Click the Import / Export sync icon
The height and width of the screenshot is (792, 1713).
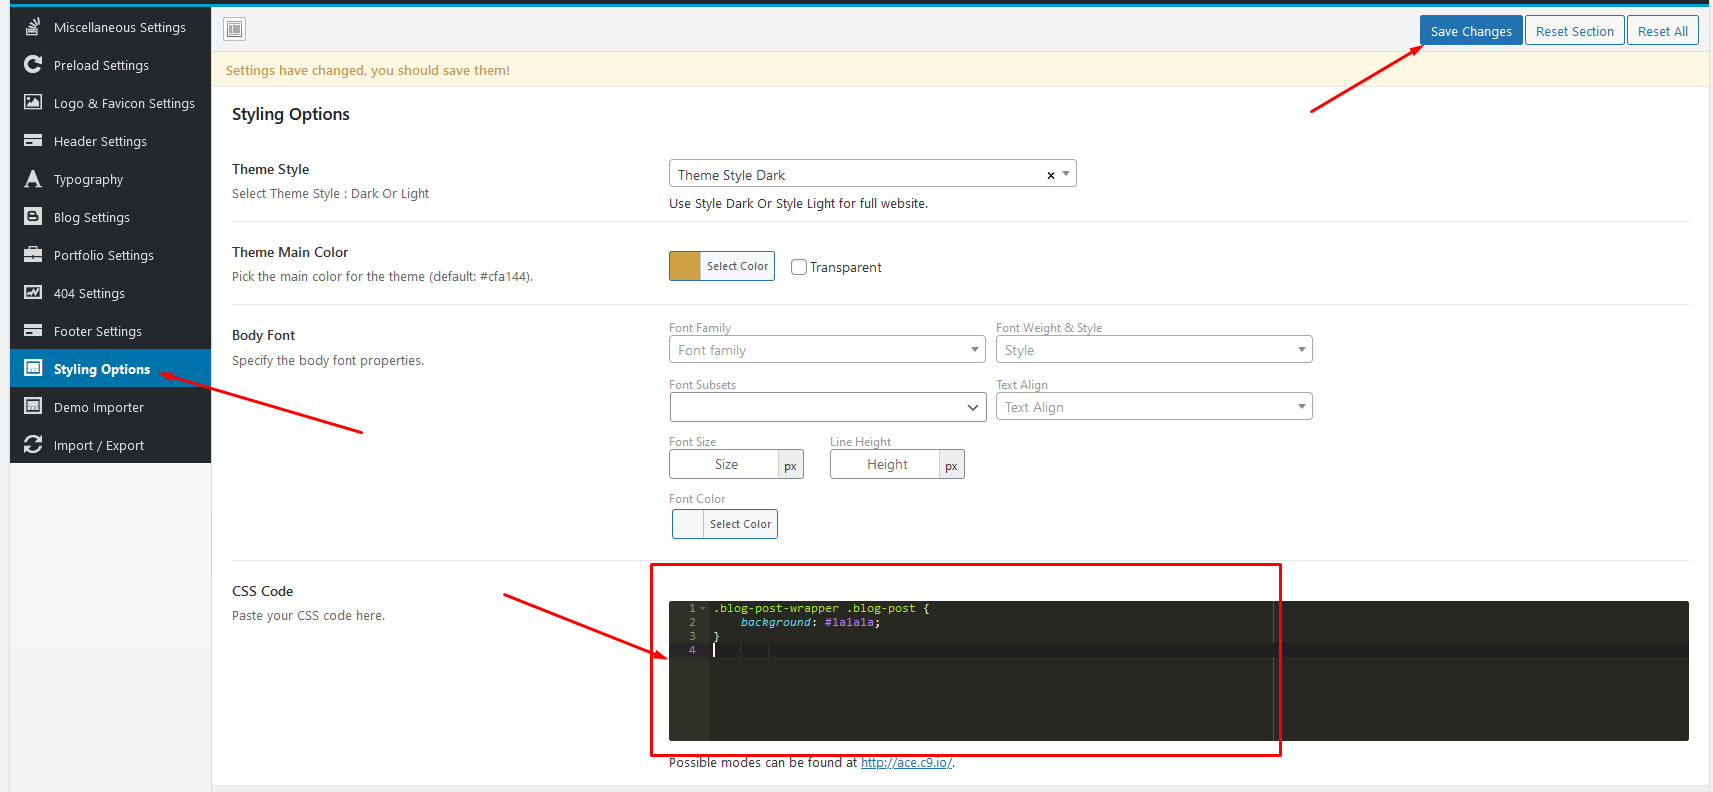click(33, 444)
